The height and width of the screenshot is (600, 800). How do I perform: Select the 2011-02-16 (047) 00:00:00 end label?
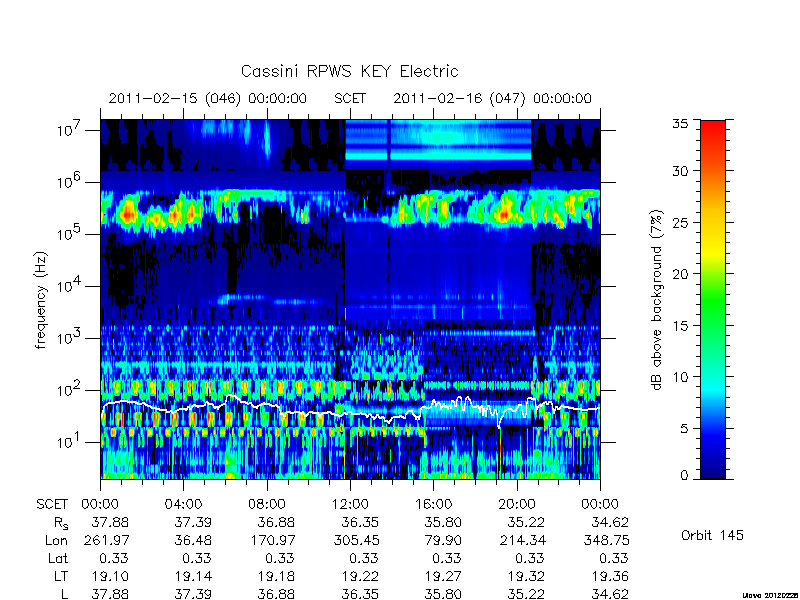click(492, 98)
